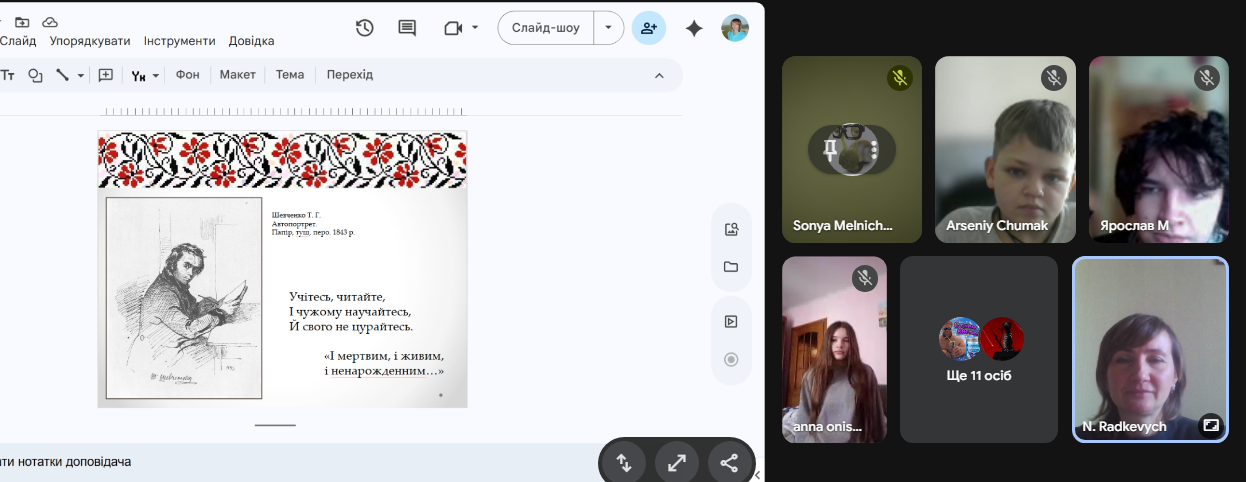This screenshot has width=1246, height=482.
Task: Click muted mic icon on Arseniy Chumak tile
Action: [x=1053, y=78]
